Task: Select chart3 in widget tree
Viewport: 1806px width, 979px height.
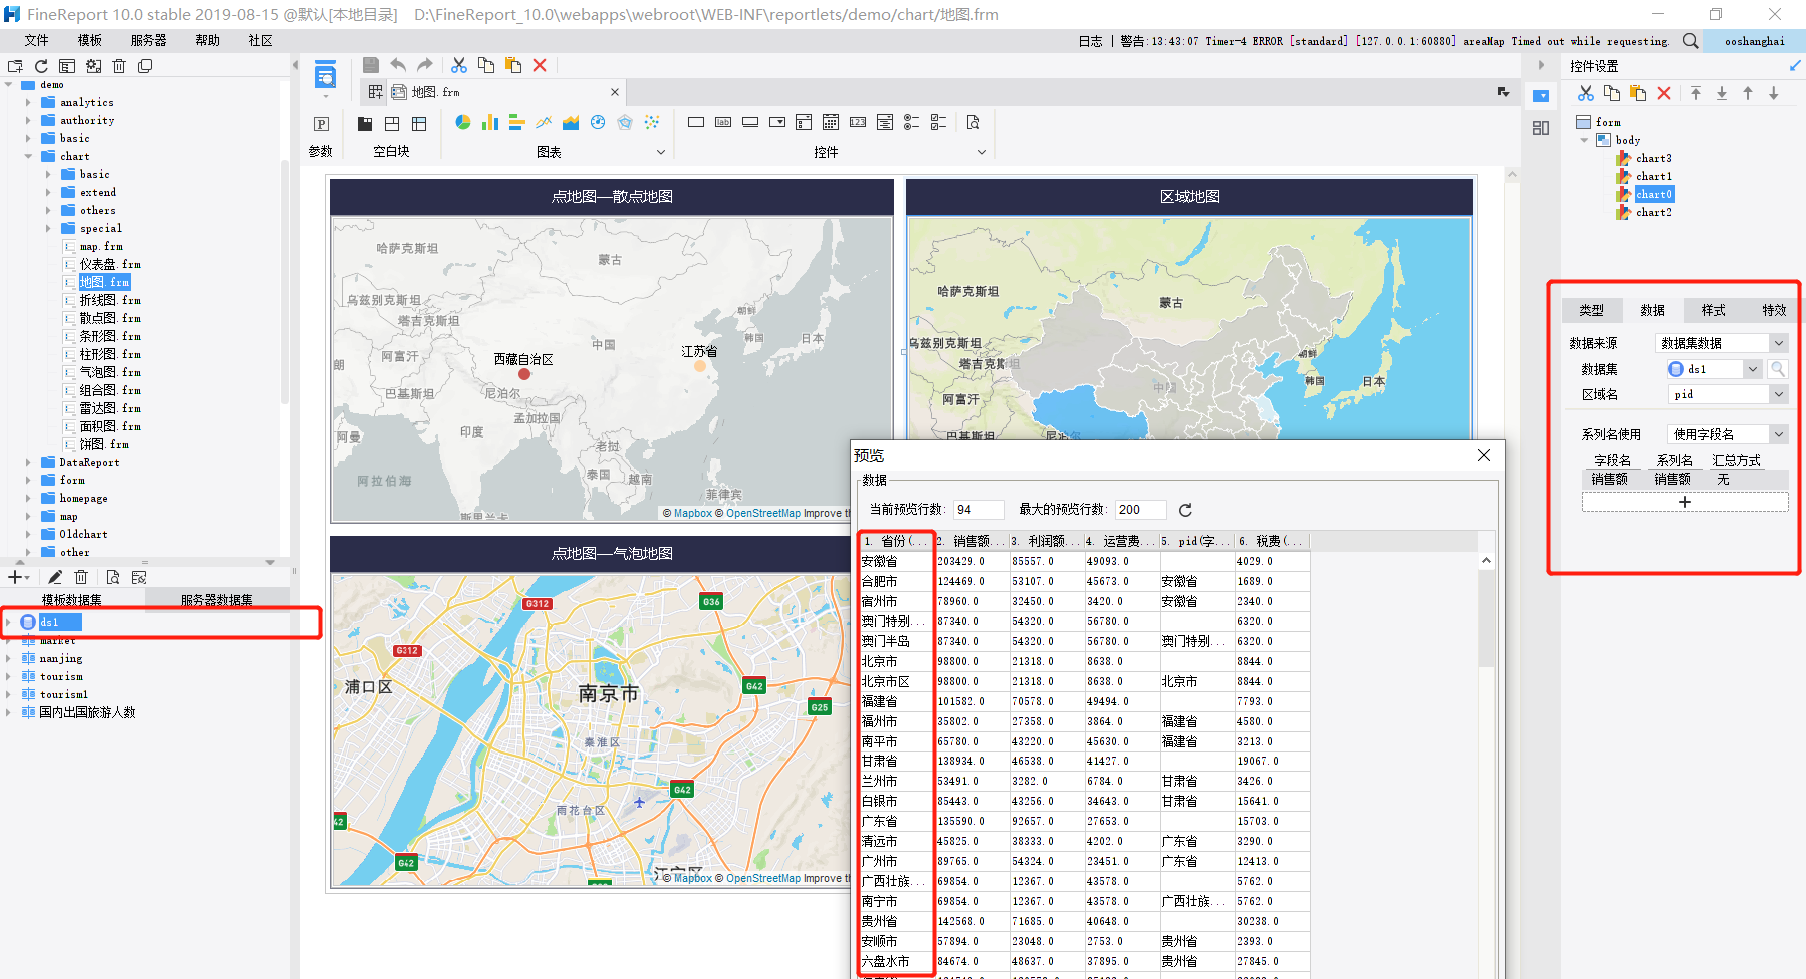Action: tap(1653, 158)
